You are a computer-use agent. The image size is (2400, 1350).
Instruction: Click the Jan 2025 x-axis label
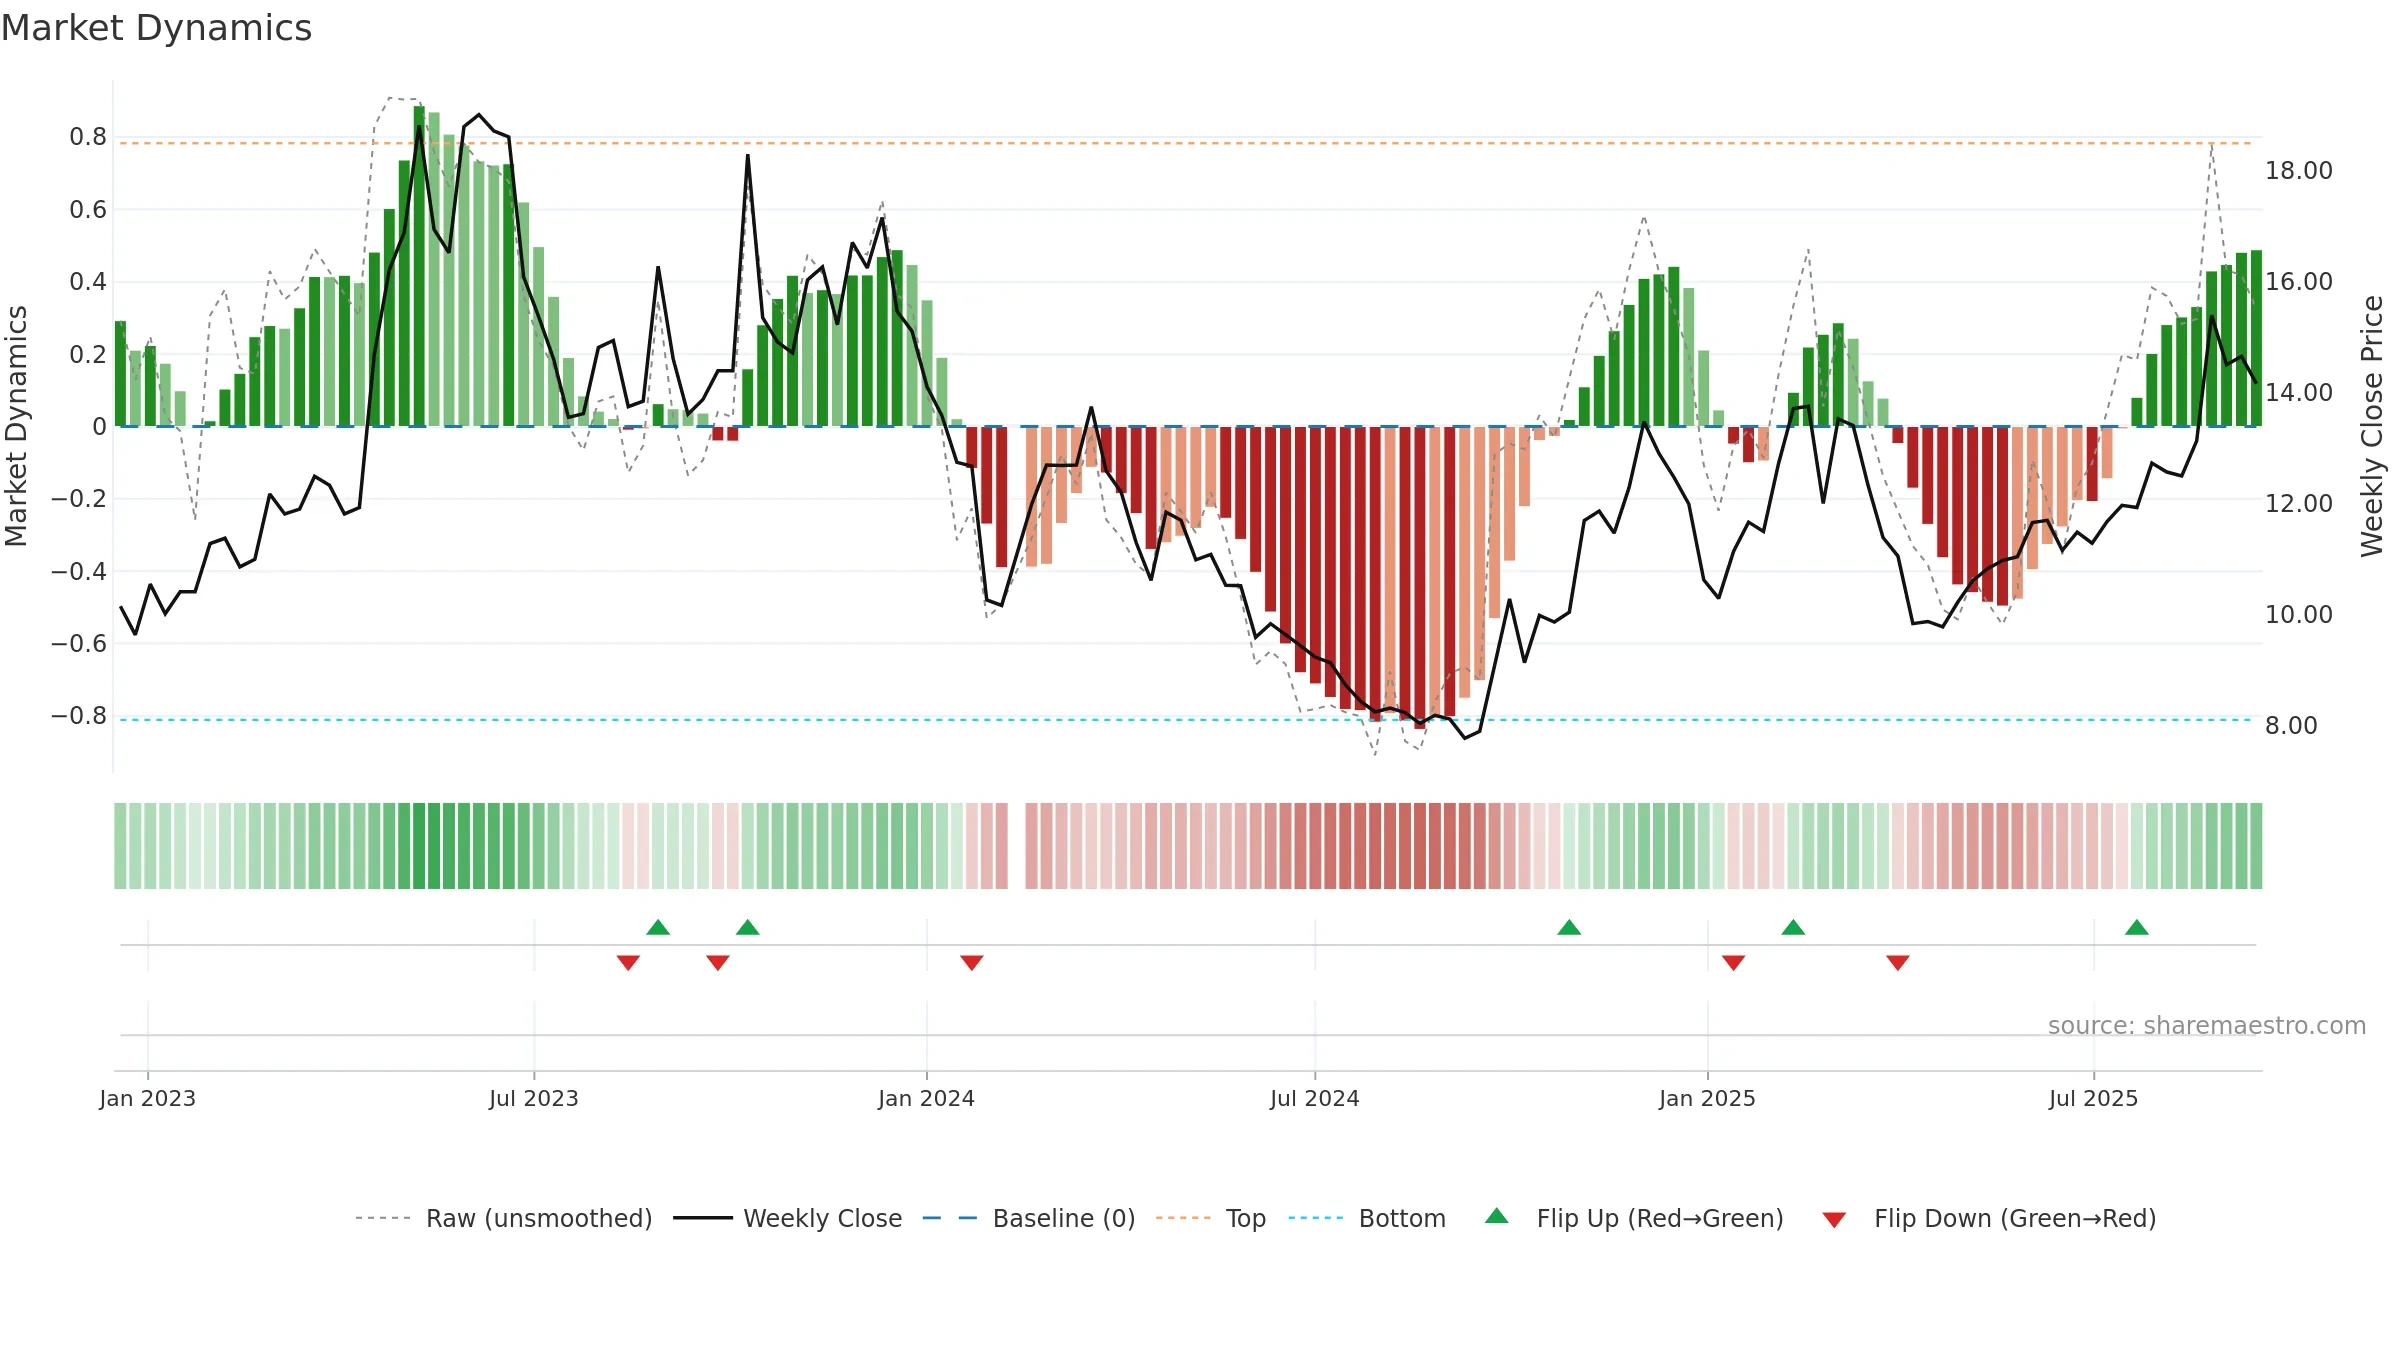click(1708, 1098)
